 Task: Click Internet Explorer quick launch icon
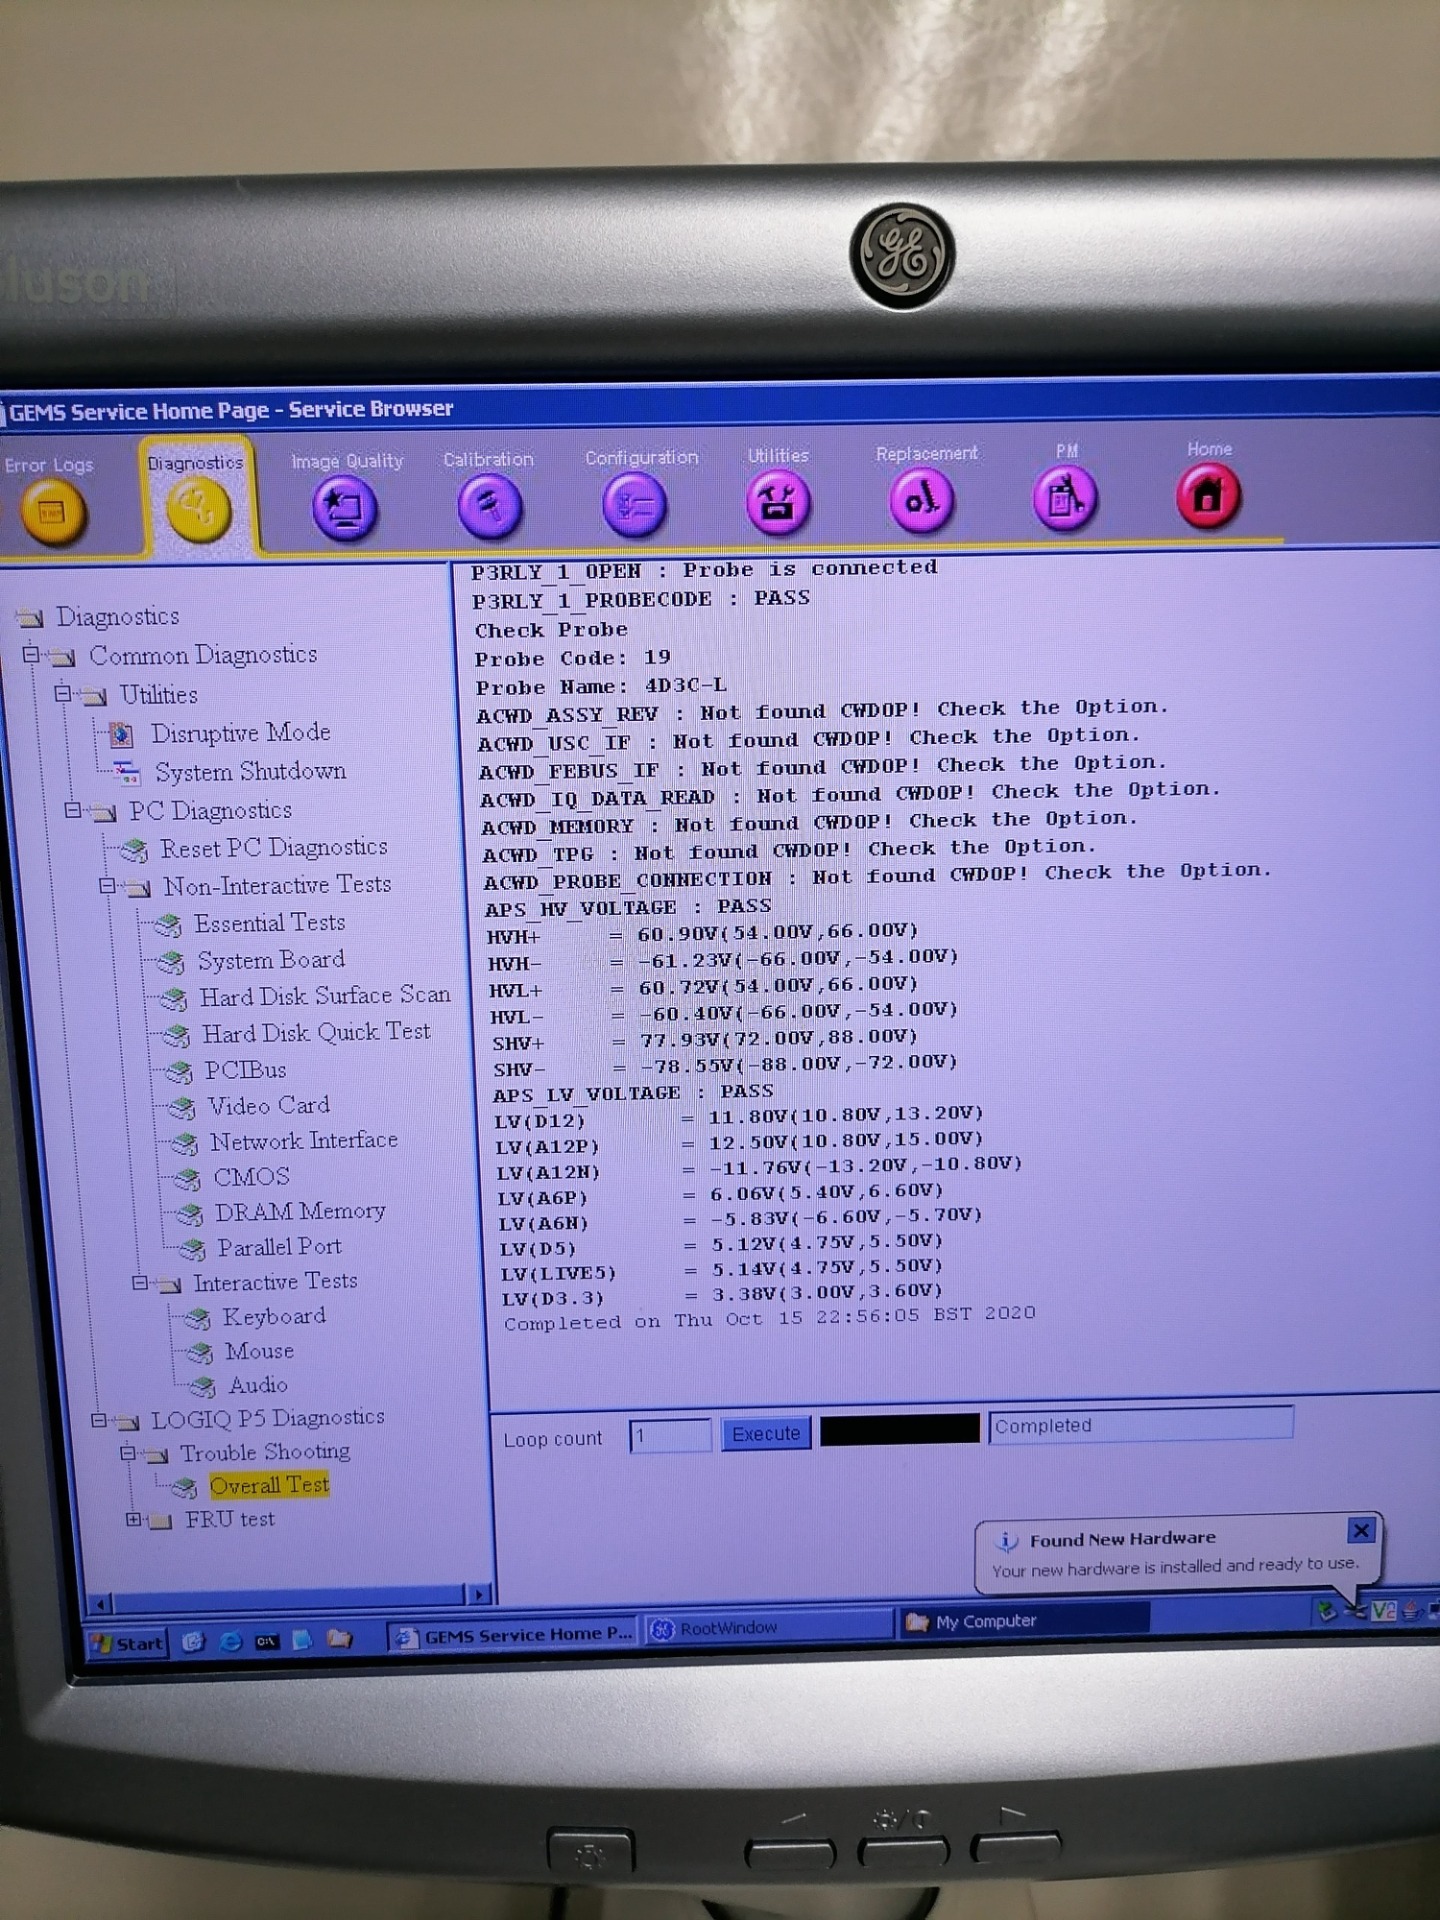[x=231, y=1642]
